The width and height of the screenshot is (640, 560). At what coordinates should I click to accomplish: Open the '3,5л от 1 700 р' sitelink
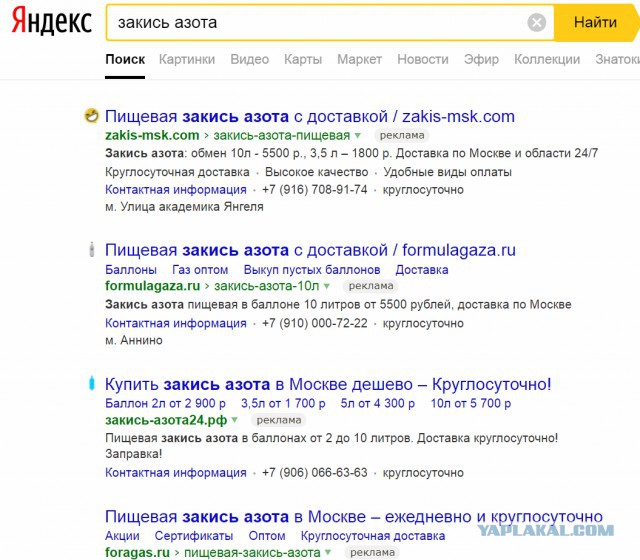(x=283, y=403)
